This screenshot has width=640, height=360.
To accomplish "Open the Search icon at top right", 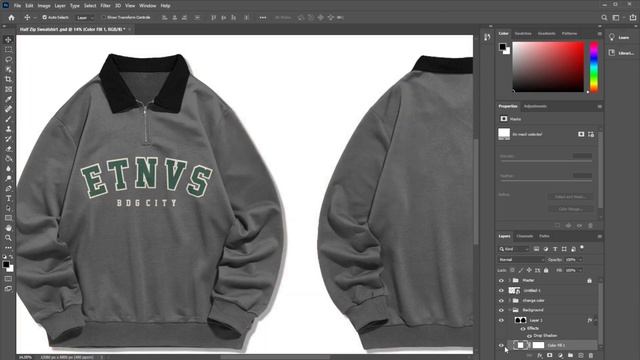I will tap(604, 18).
